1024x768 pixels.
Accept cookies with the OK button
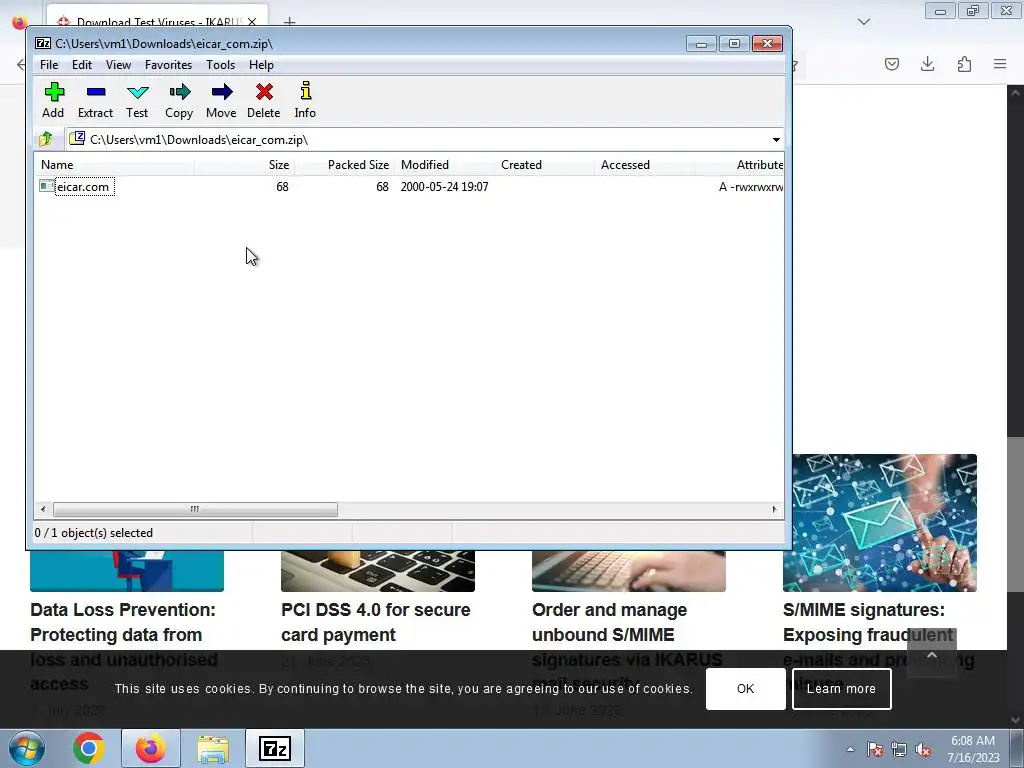pos(745,688)
